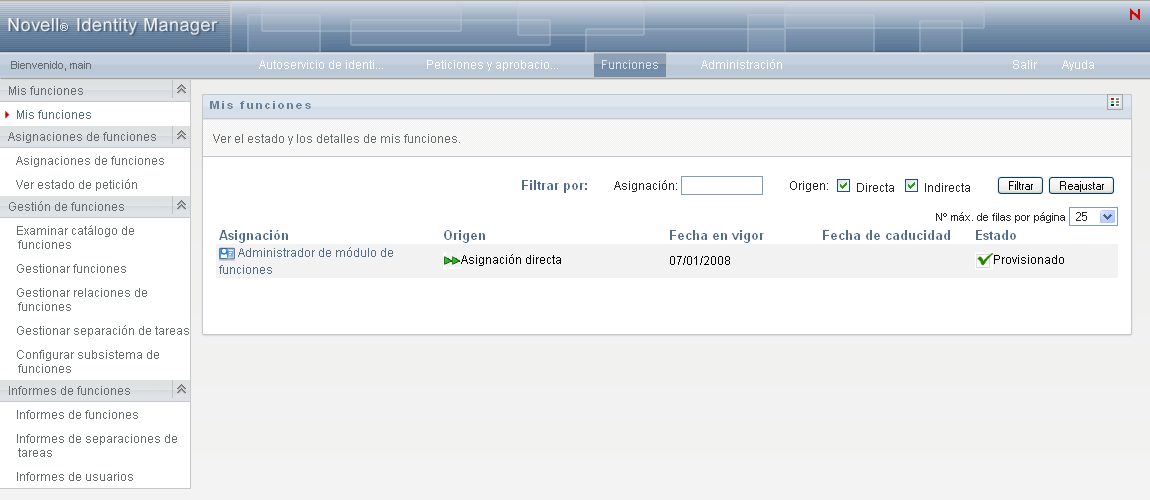Screen dimensions: 1150x500
Task: Sort by the Asignación column header
Action: coord(254,235)
